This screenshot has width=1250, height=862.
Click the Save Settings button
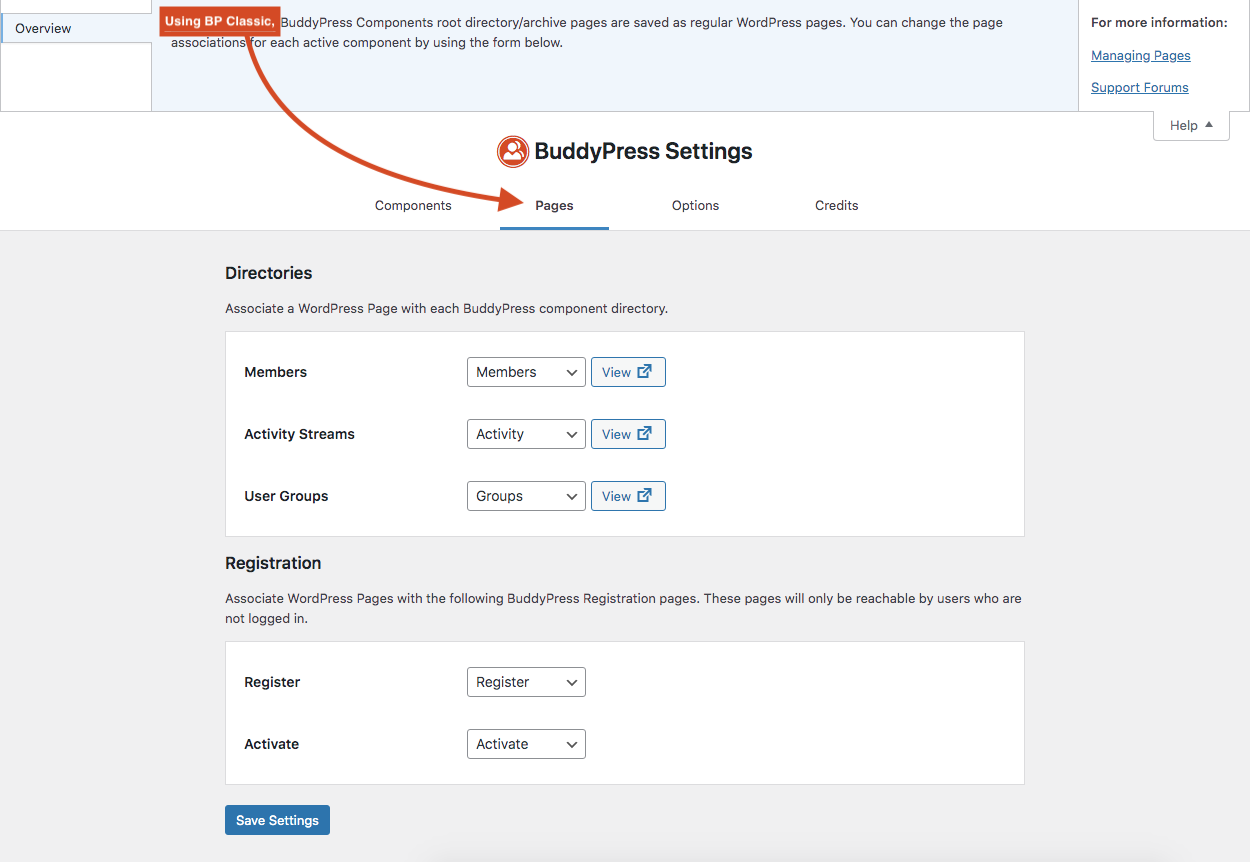[x=277, y=820]
